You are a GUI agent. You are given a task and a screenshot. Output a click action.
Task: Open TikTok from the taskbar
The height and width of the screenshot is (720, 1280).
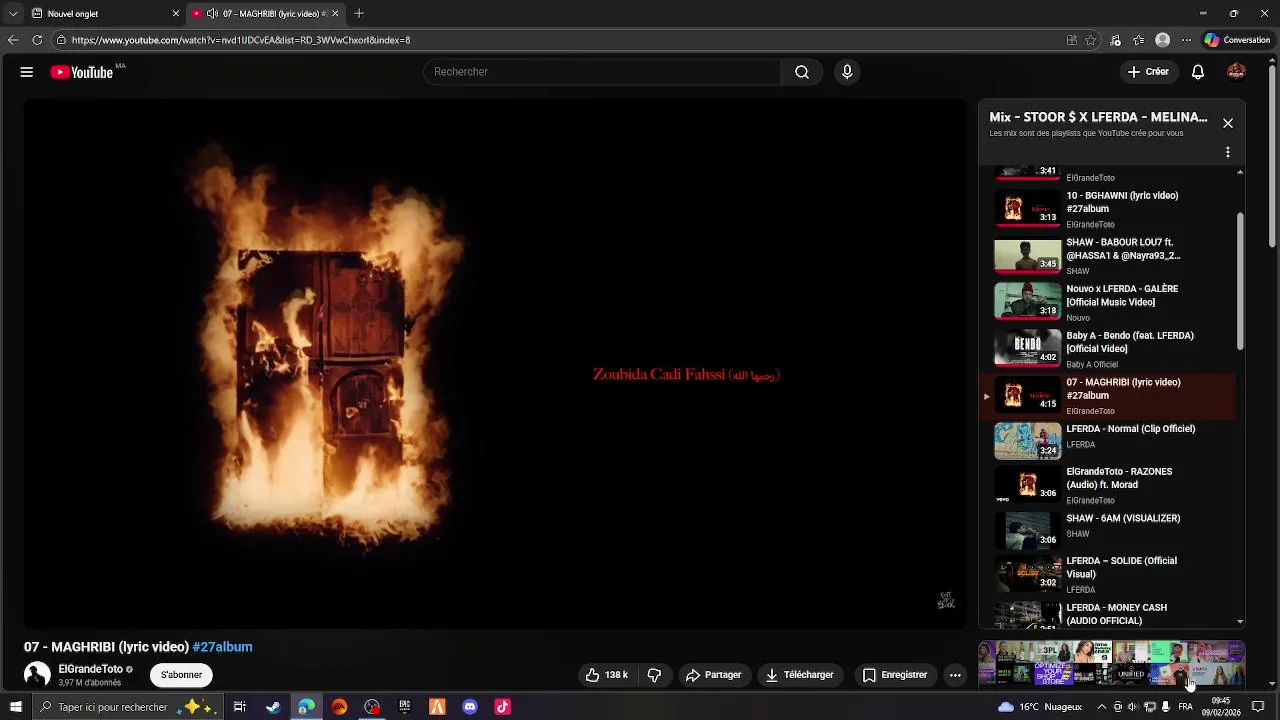pos(503,707)
